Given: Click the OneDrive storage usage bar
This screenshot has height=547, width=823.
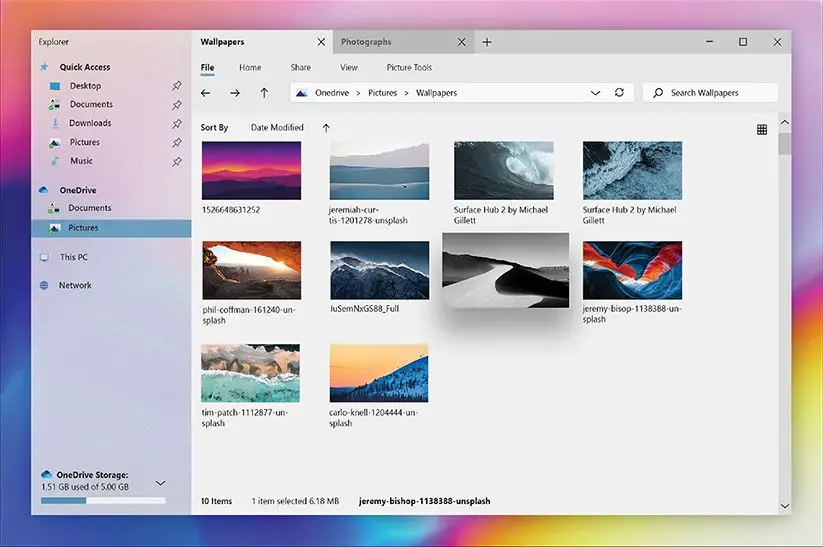Looking at the screenshot, I should (x=103, y=501).
